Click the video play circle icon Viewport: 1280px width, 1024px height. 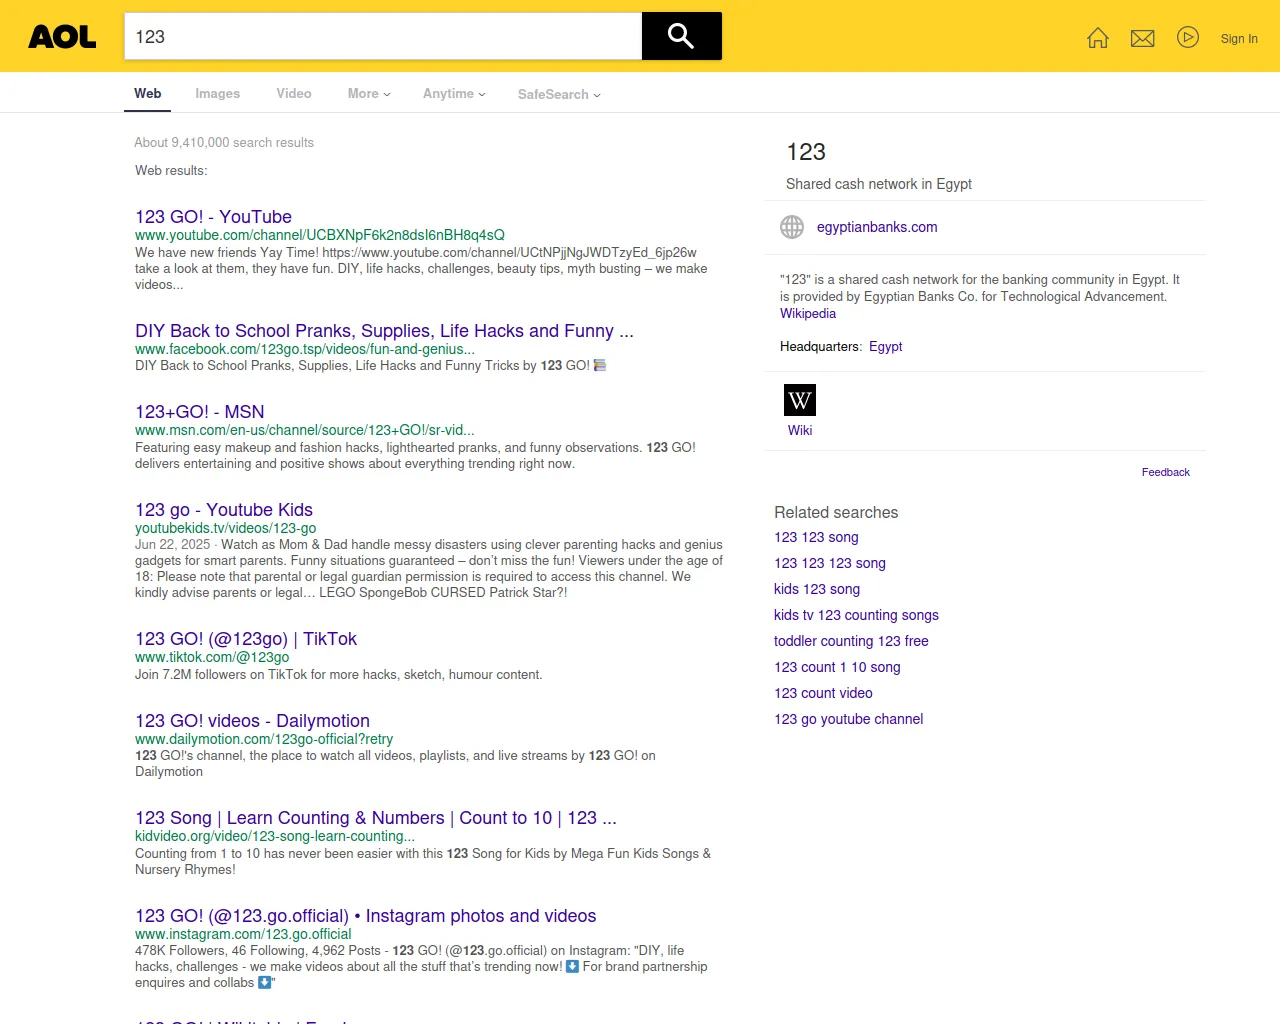1187,38
